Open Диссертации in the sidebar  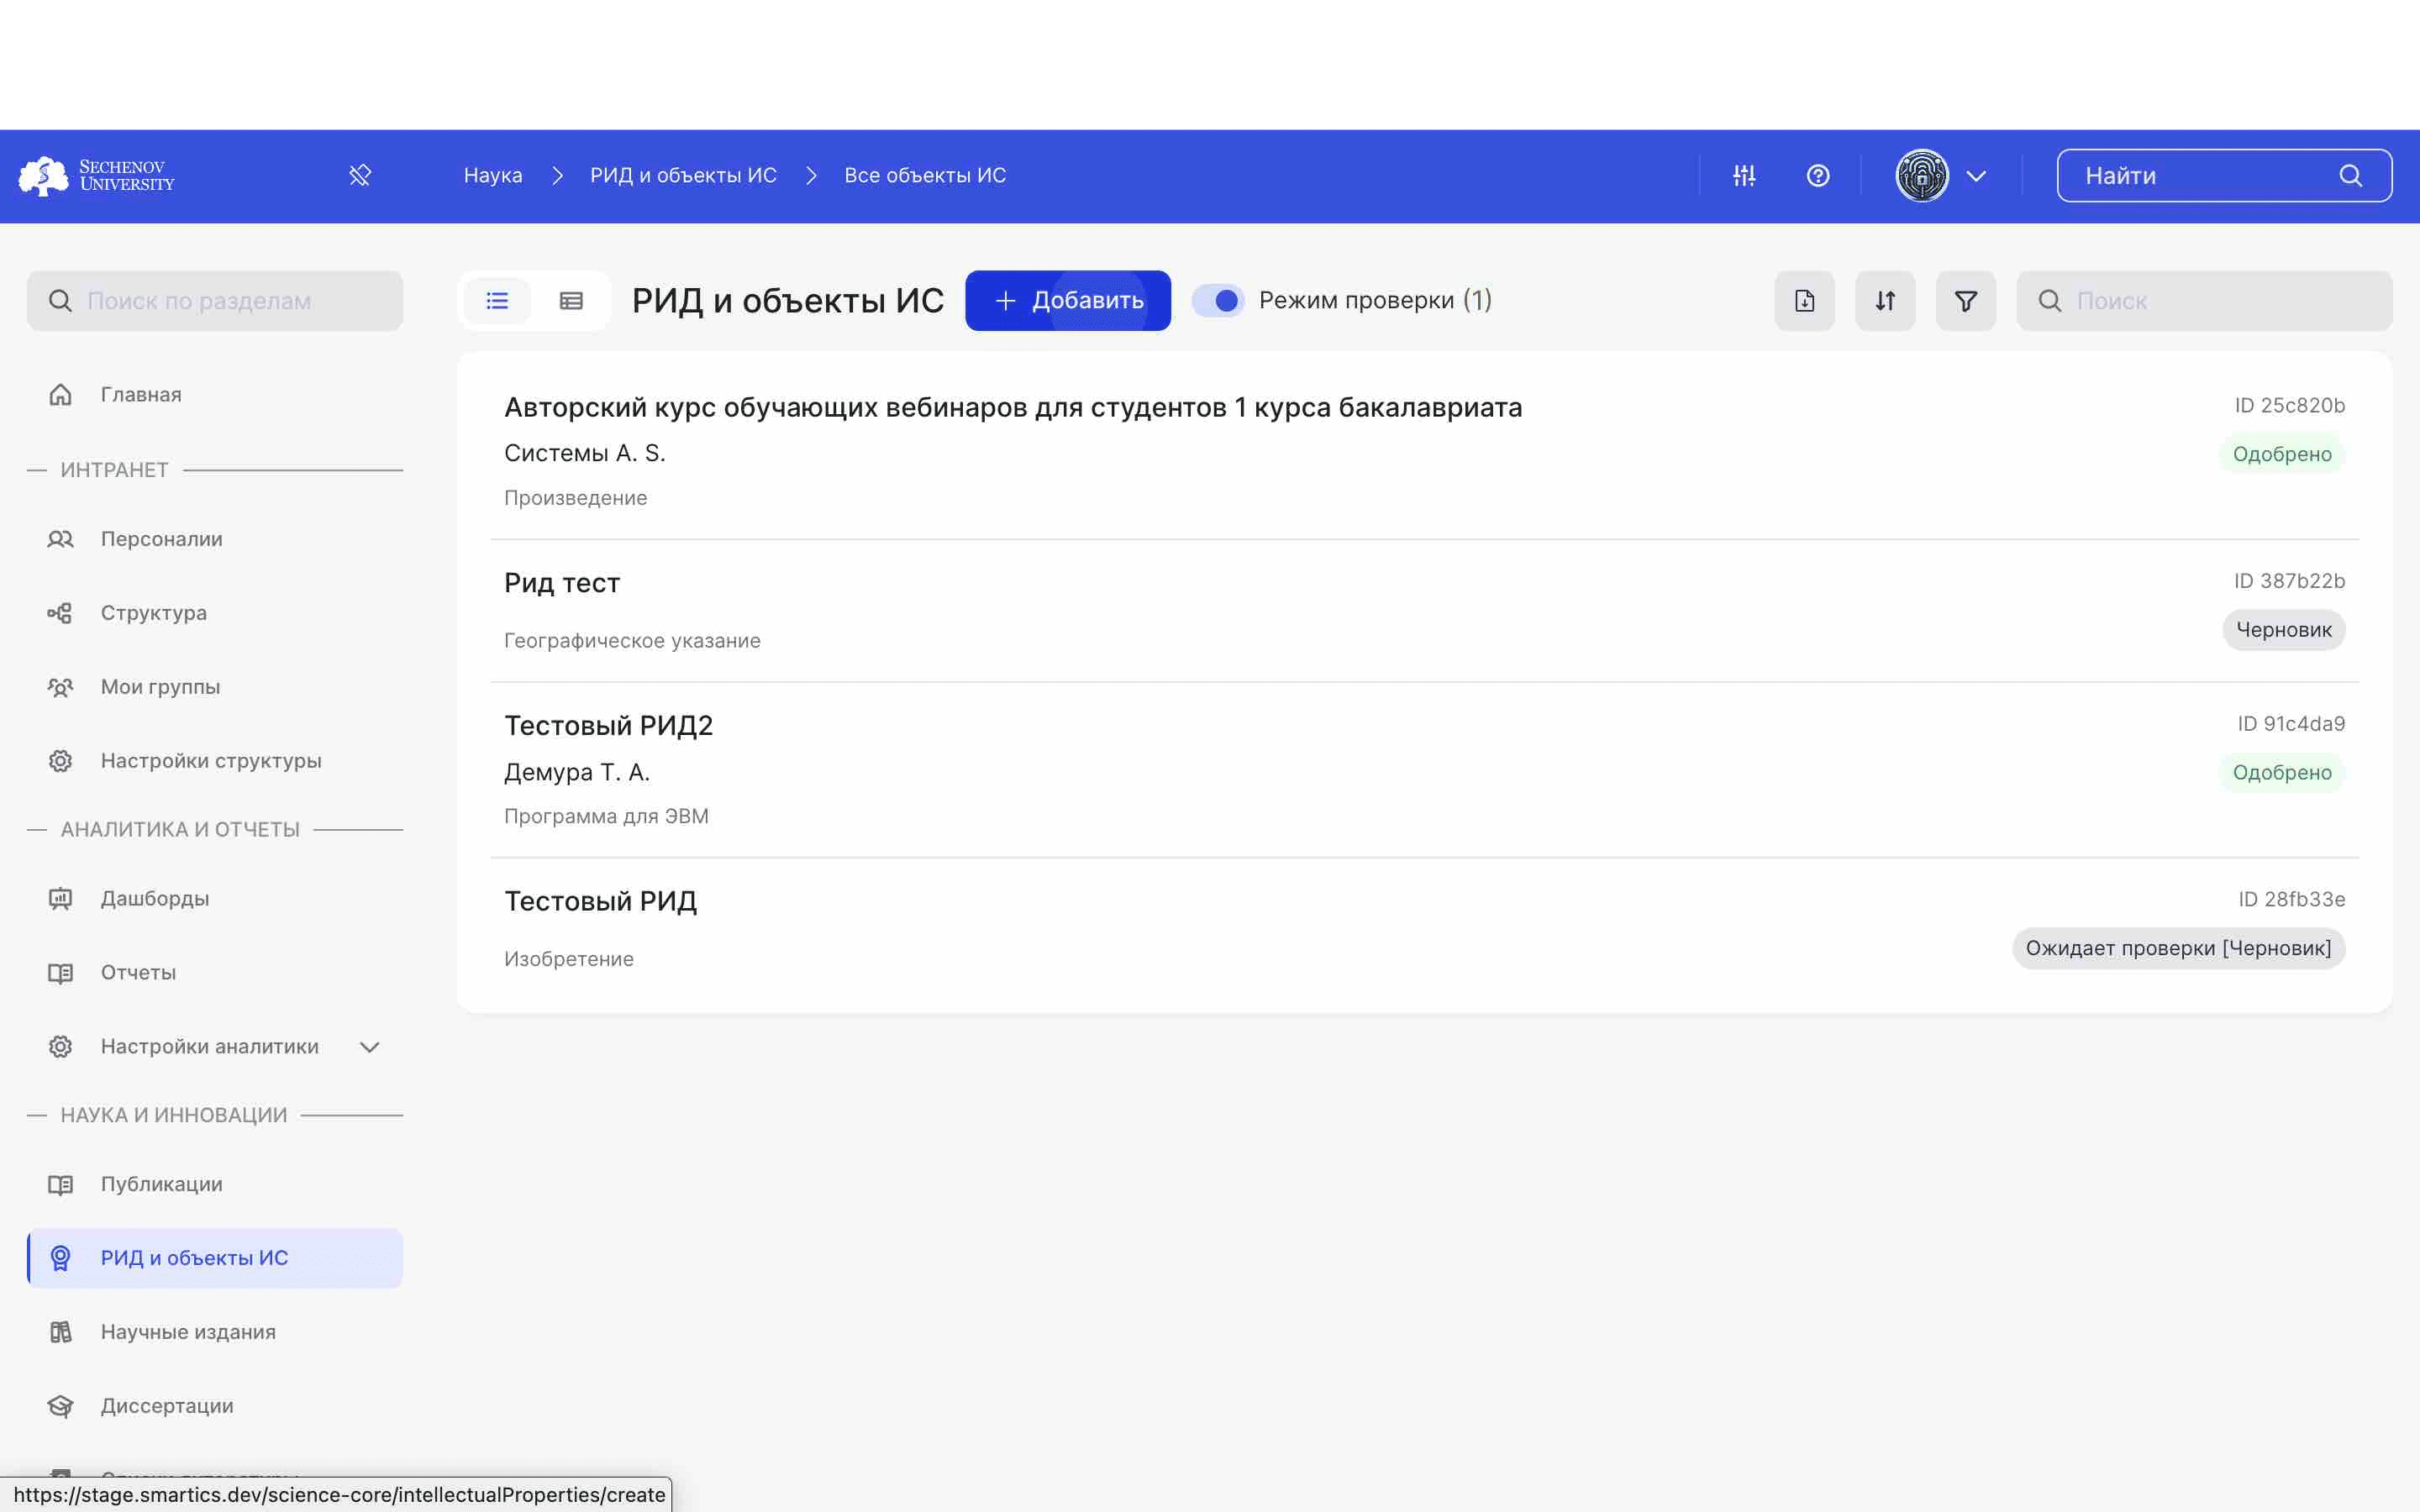pos(215,1406)
